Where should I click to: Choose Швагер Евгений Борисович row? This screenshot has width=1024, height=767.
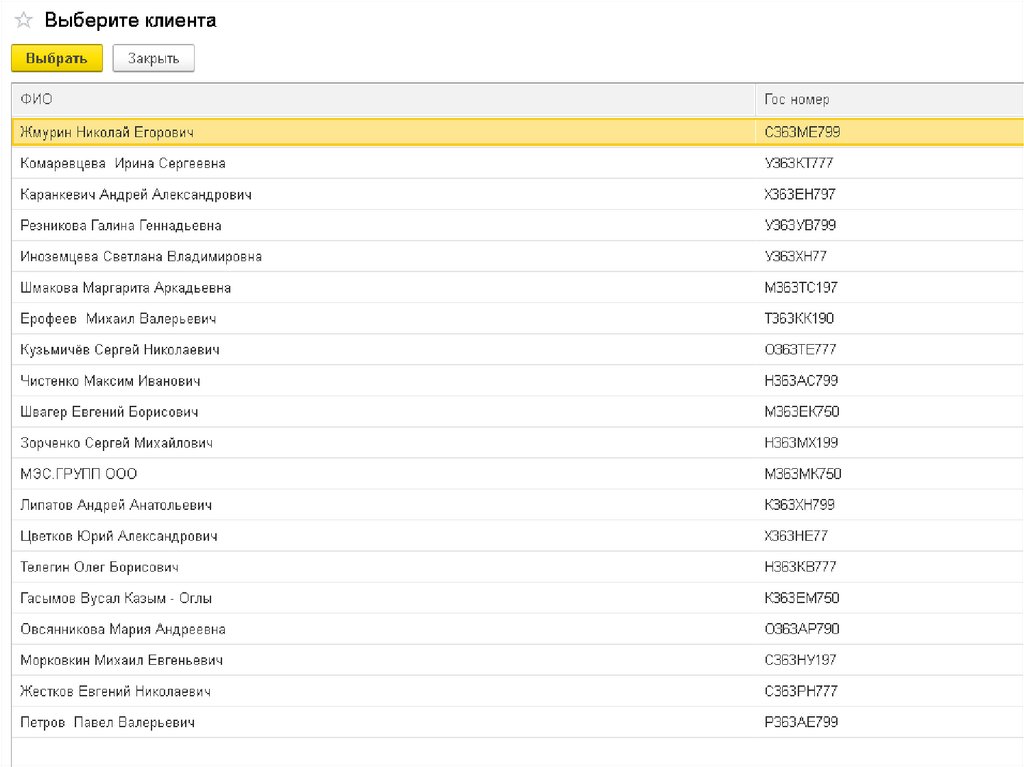click(109, 412)
